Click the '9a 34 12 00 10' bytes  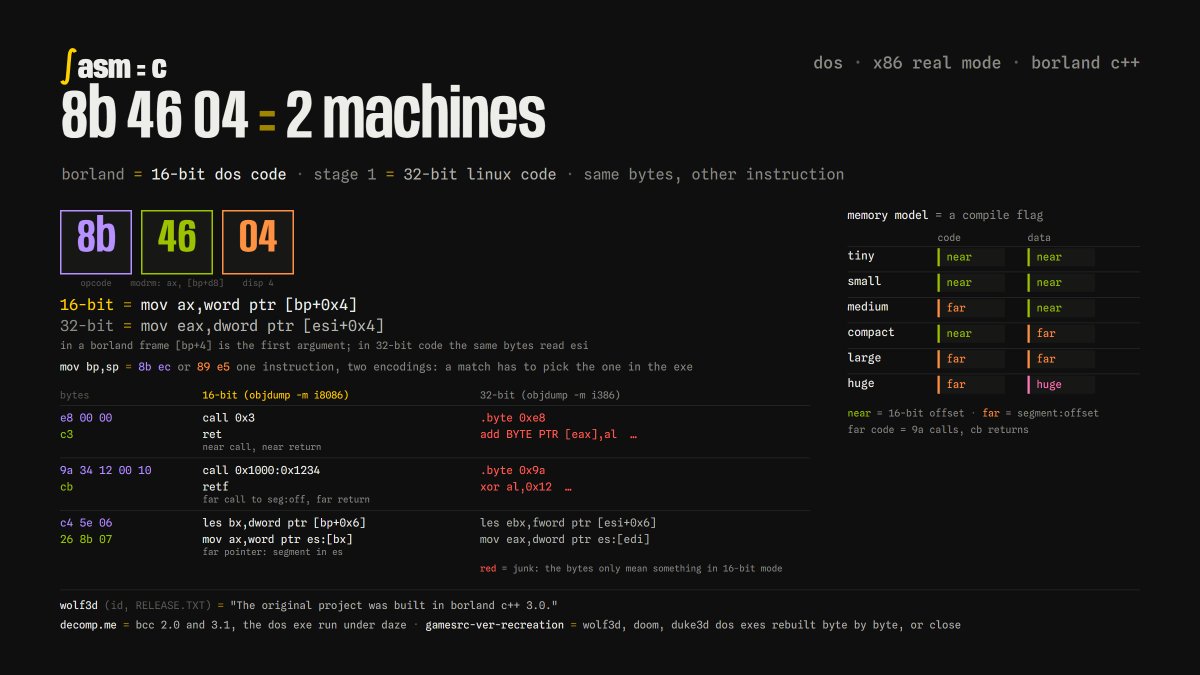click(106, 470)
